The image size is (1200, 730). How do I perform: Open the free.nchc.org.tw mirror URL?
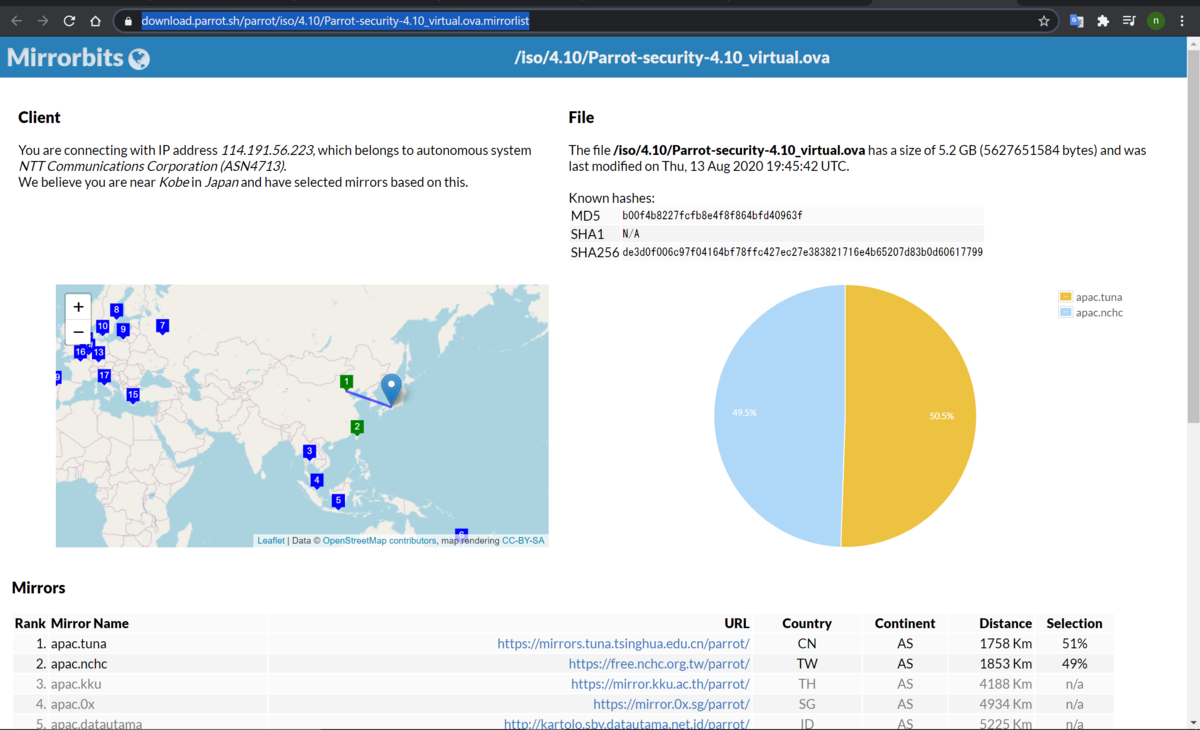pos(659,664)
